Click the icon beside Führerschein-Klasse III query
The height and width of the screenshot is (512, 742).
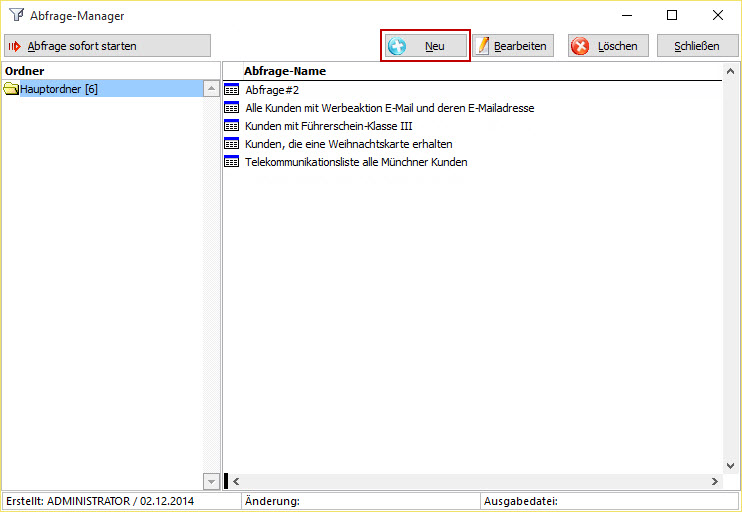232,126
